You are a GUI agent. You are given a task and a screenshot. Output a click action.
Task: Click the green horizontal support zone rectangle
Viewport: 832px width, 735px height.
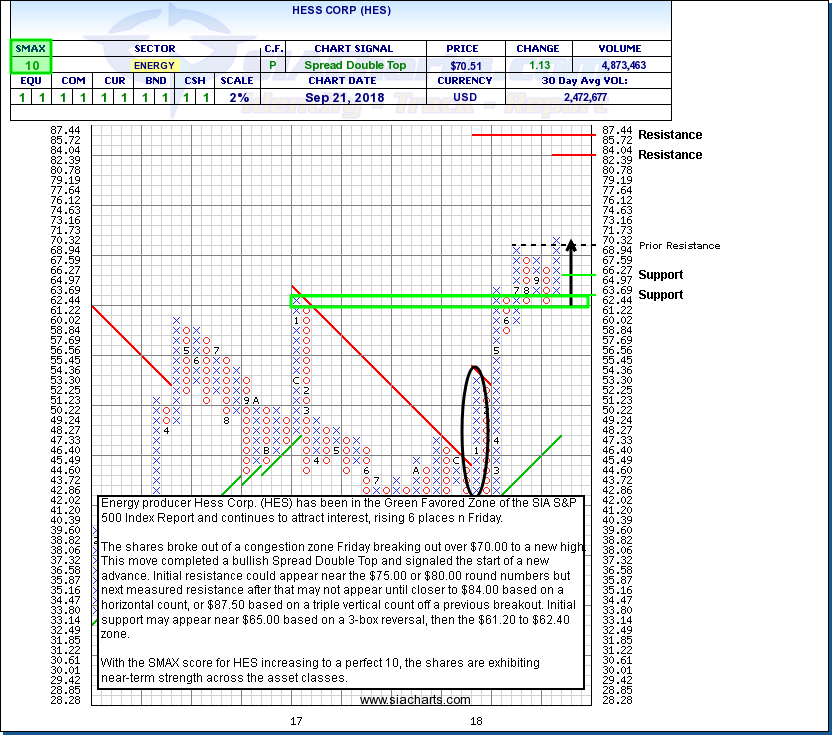pos(440,300)
